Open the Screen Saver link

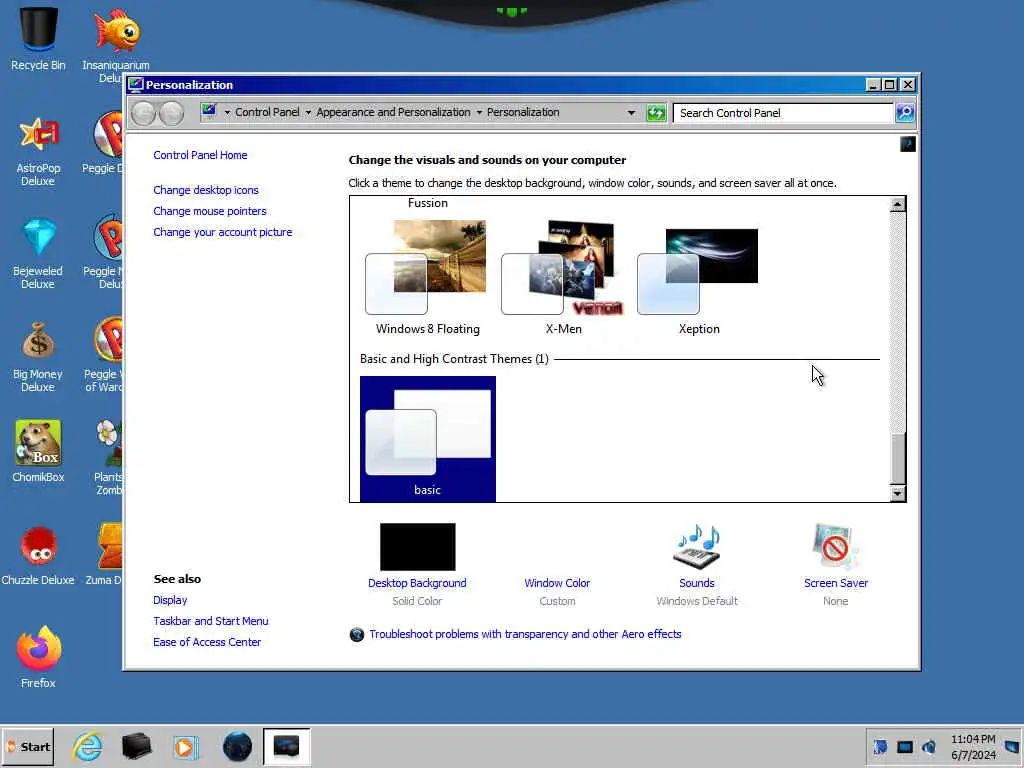(835, 583)
